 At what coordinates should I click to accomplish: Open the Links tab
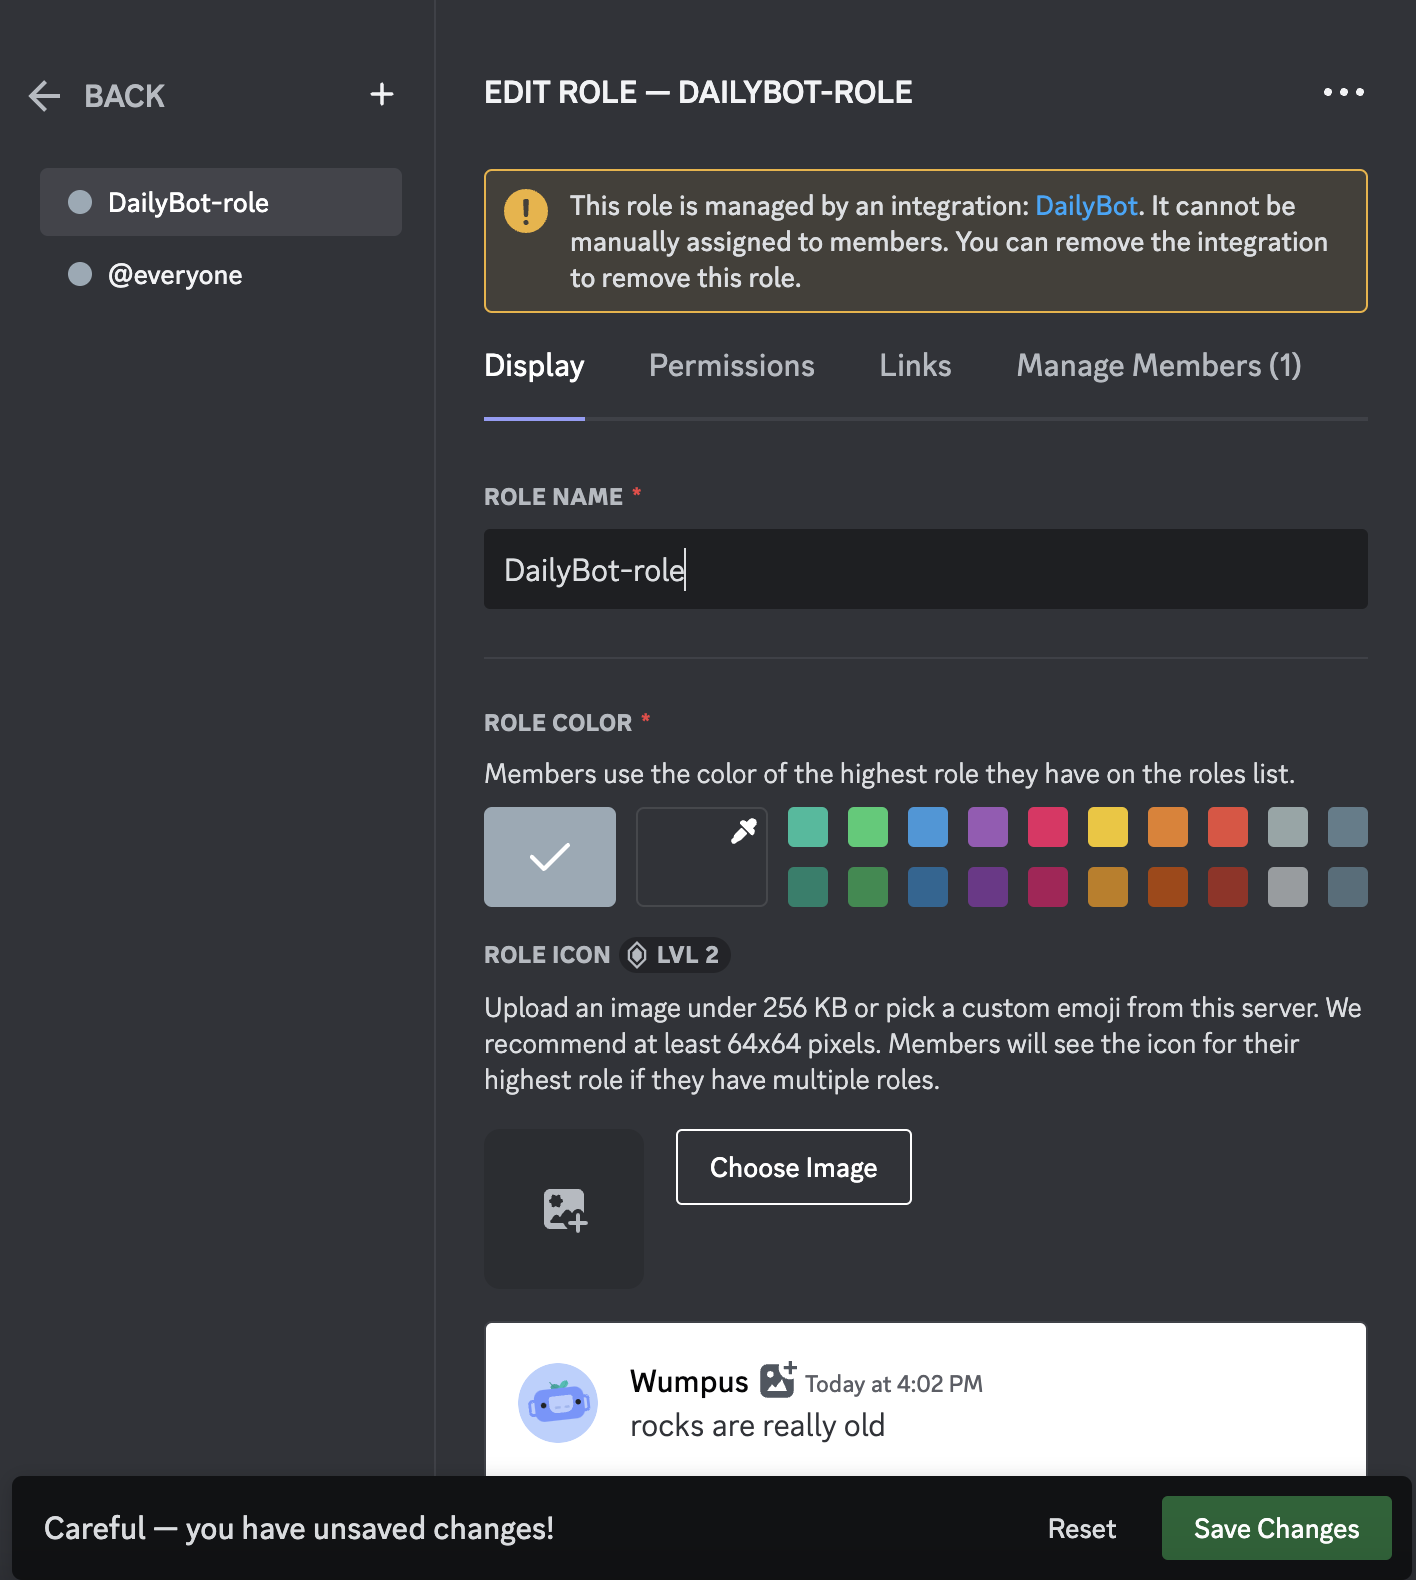915,366
